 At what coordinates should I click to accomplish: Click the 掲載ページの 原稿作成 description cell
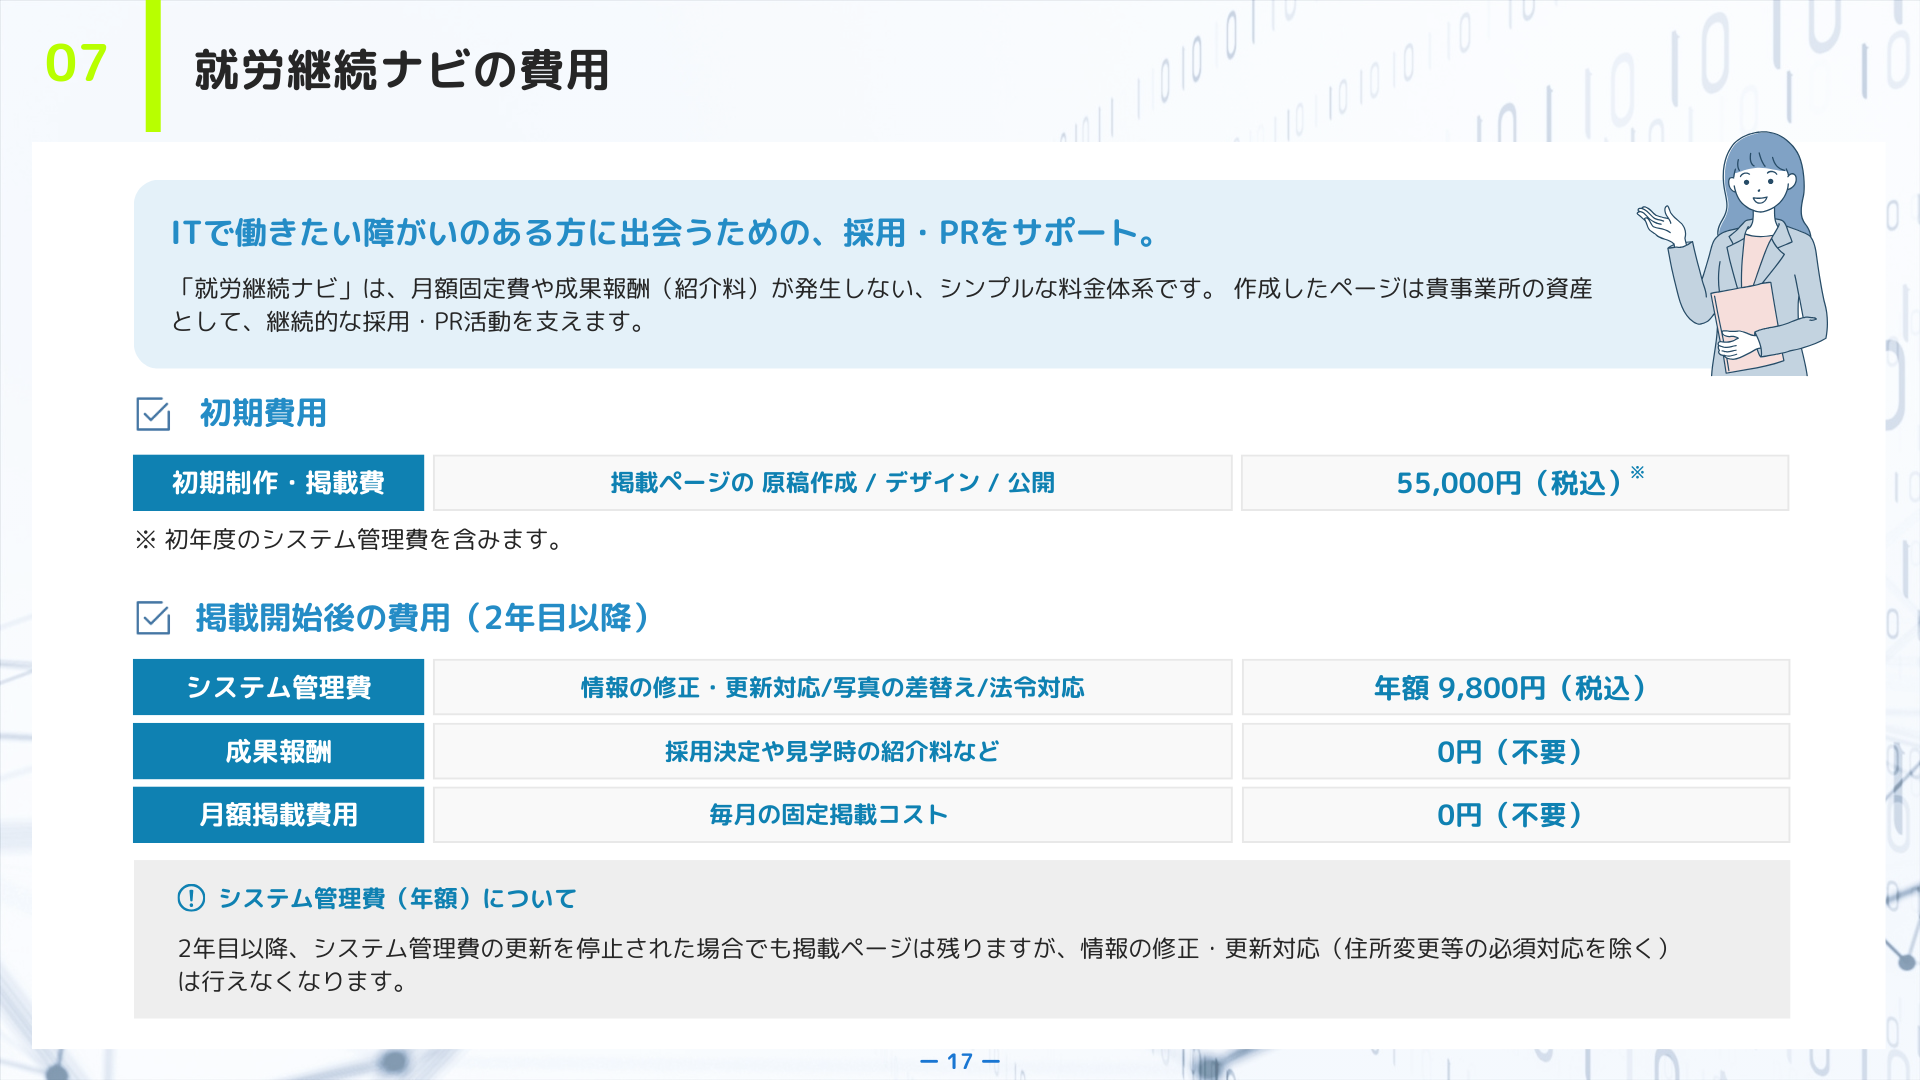click(832, 483)
